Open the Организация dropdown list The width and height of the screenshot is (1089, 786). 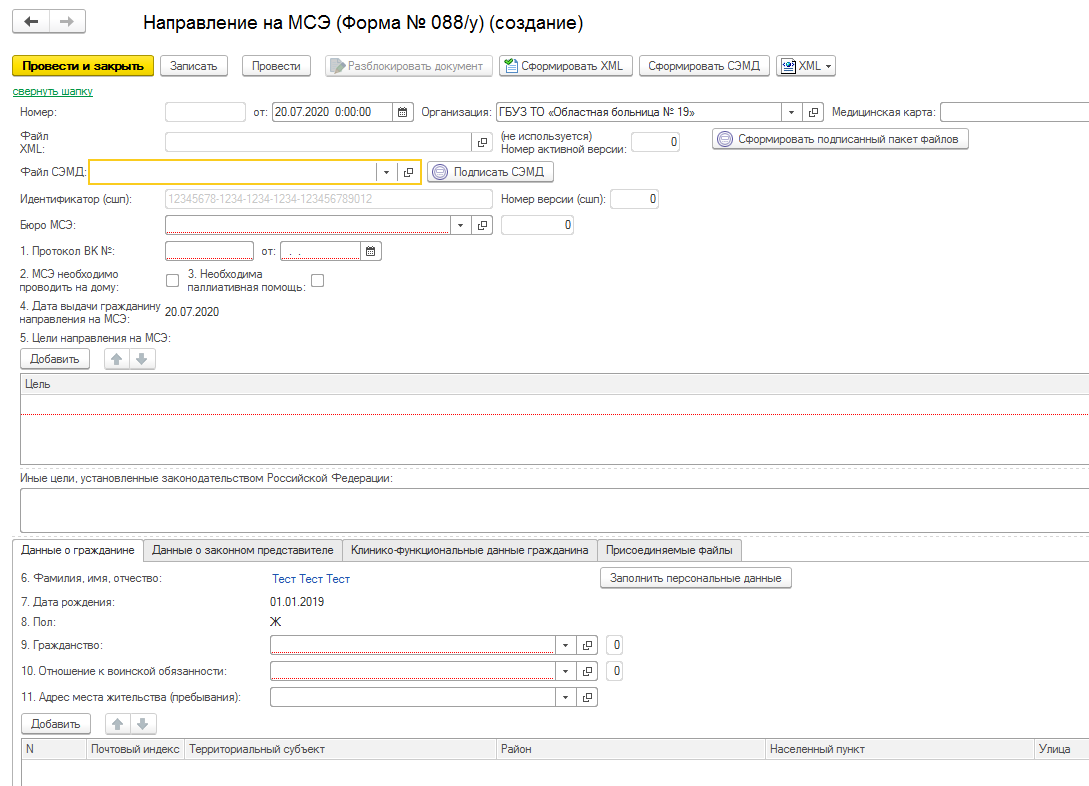[x=791, y=112]
